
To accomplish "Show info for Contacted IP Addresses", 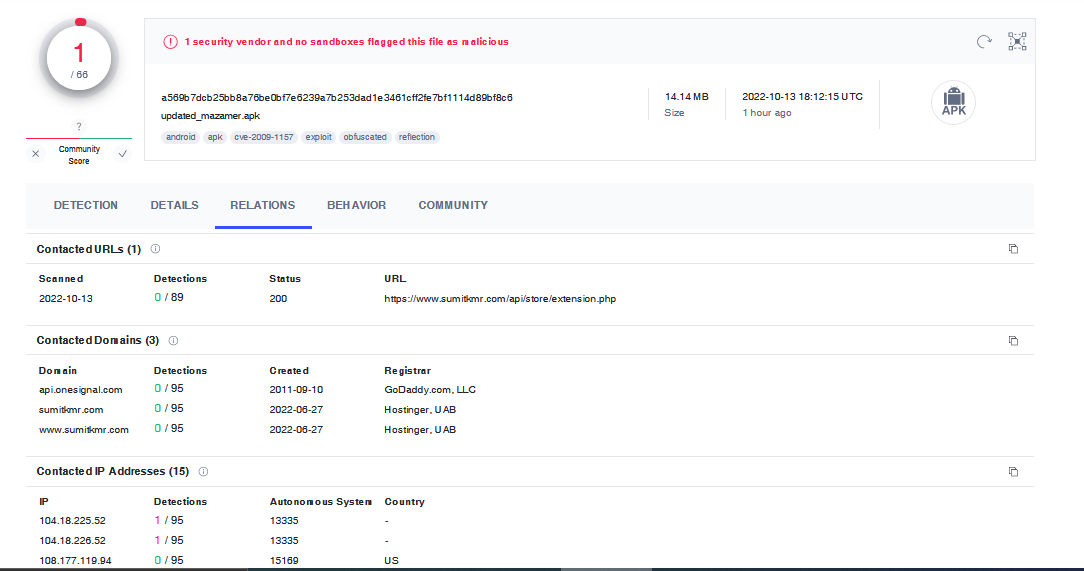I will pyautogui.click(x=203, y=471).
